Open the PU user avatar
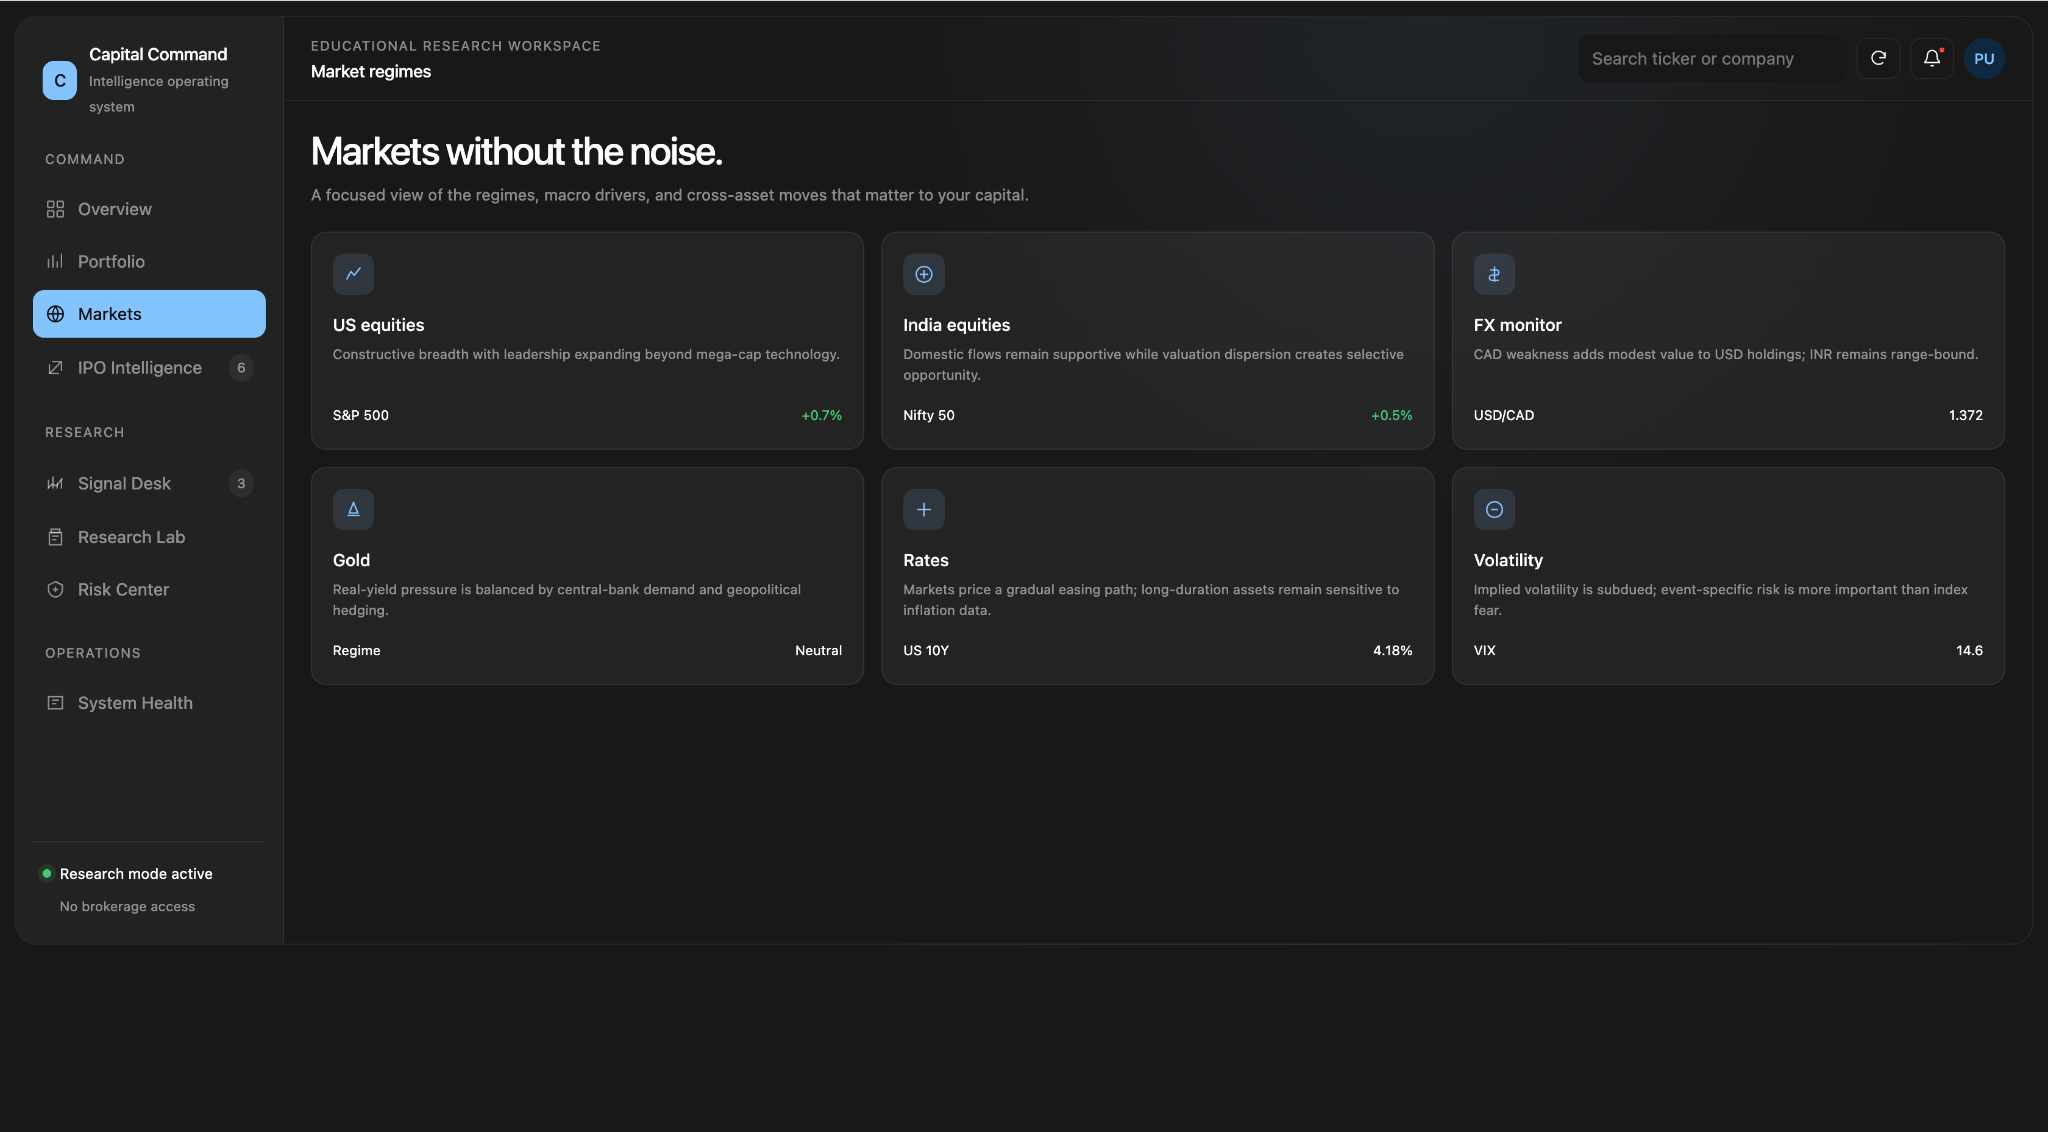The height and width of the screenshot is (1132, 2048). coord(1984,59)
